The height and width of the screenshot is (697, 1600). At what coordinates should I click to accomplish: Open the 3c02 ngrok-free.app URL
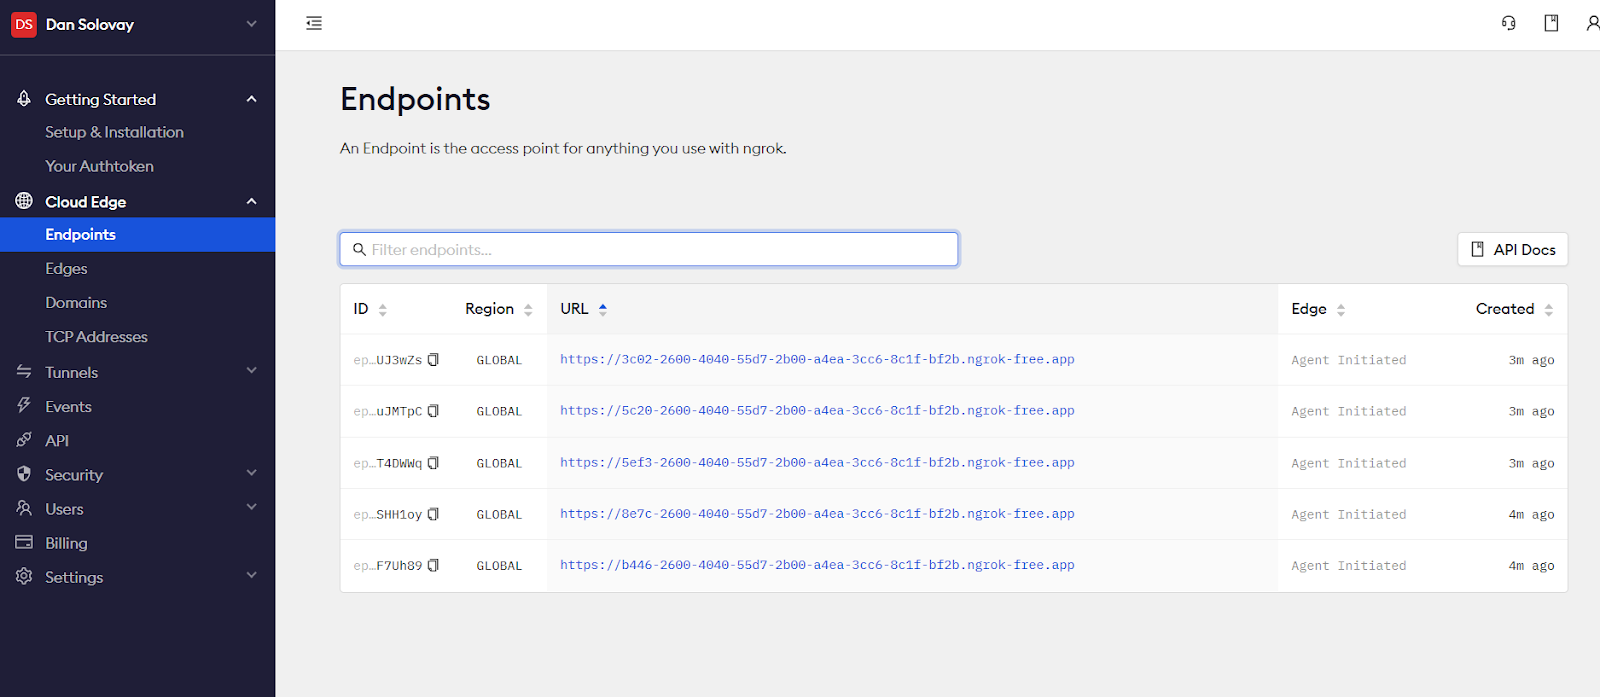point(817,359)
